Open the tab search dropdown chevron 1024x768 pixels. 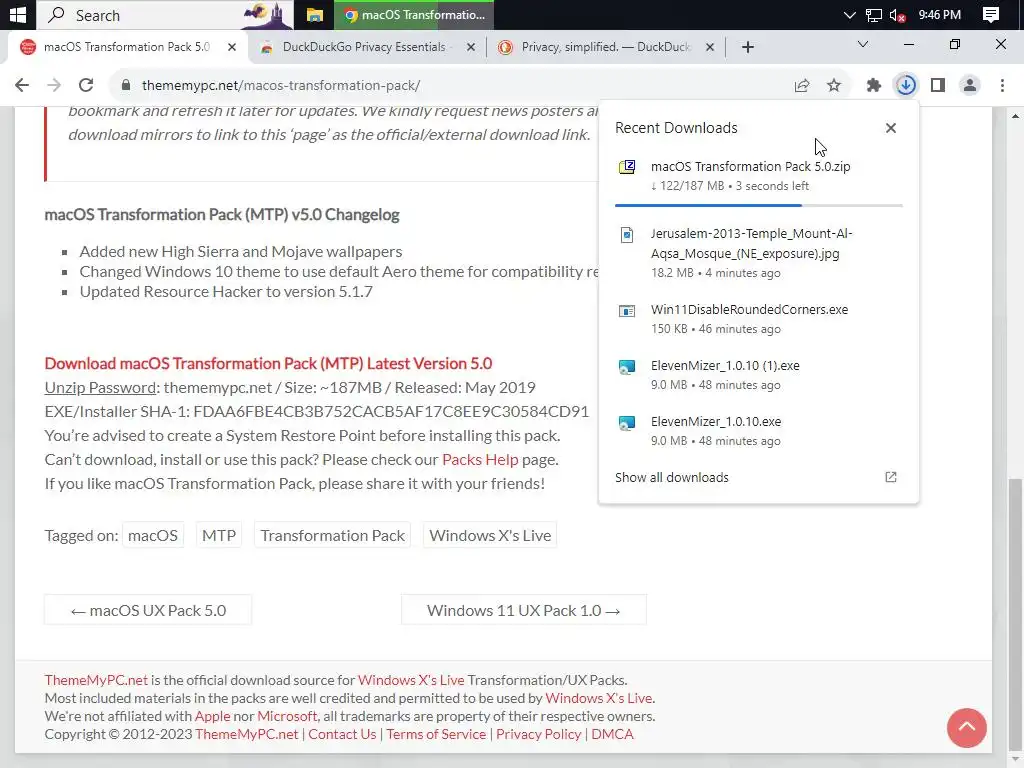coord(863,44)
